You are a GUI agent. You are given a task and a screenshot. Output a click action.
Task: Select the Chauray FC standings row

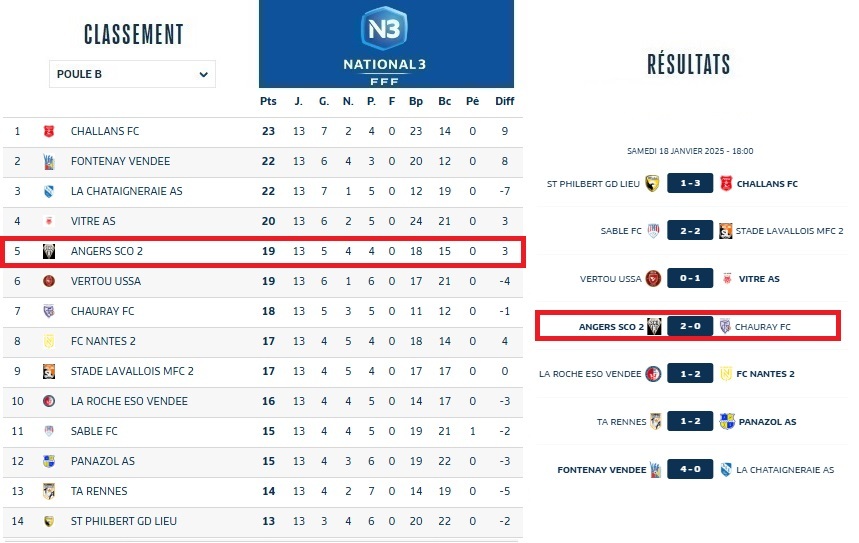point(102,311)
